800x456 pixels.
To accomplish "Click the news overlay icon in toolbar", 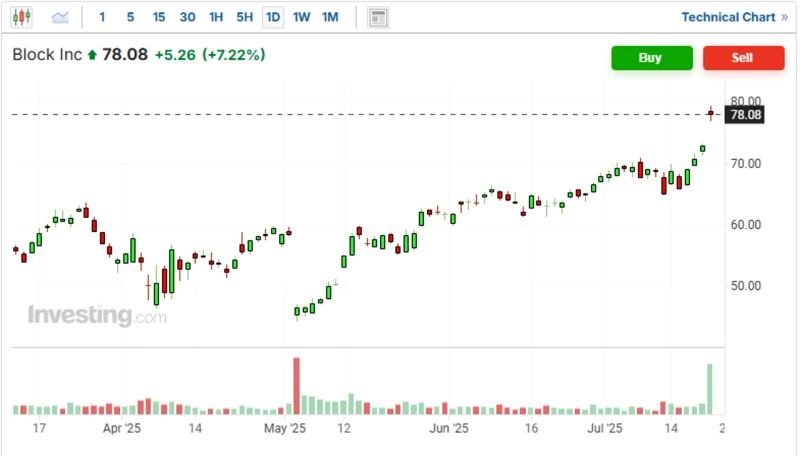I will pos(377,17).
